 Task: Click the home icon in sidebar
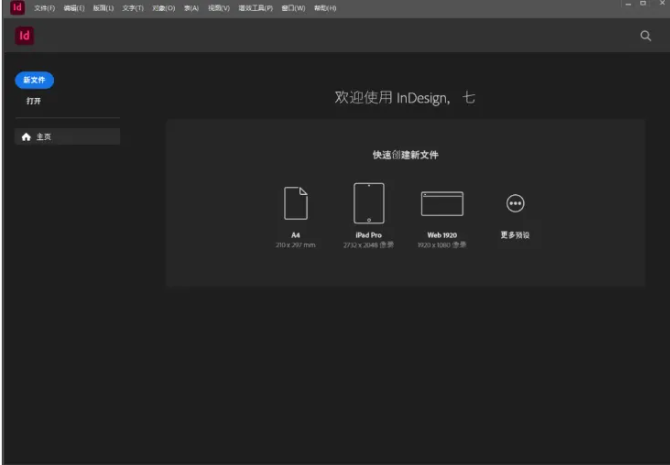(26, 137)
